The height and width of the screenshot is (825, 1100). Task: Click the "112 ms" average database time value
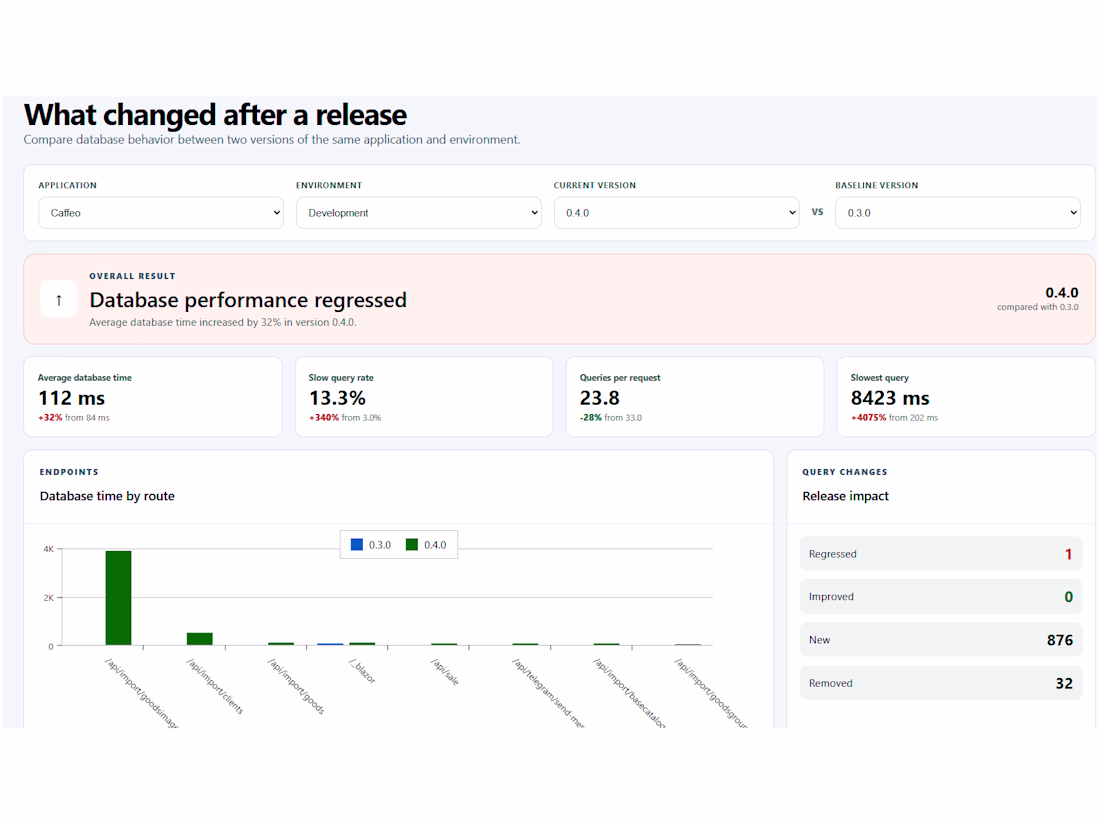(x=72, y=398)
